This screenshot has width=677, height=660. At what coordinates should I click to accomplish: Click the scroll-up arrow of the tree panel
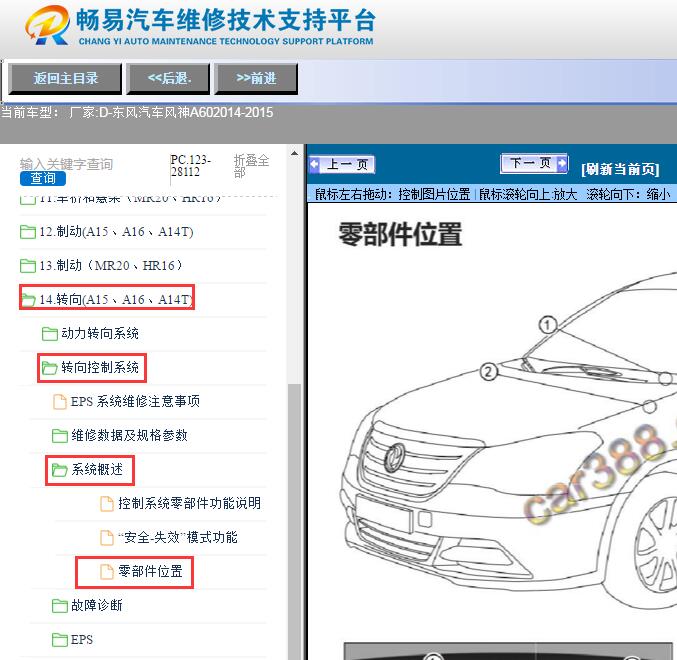(294, 153)
